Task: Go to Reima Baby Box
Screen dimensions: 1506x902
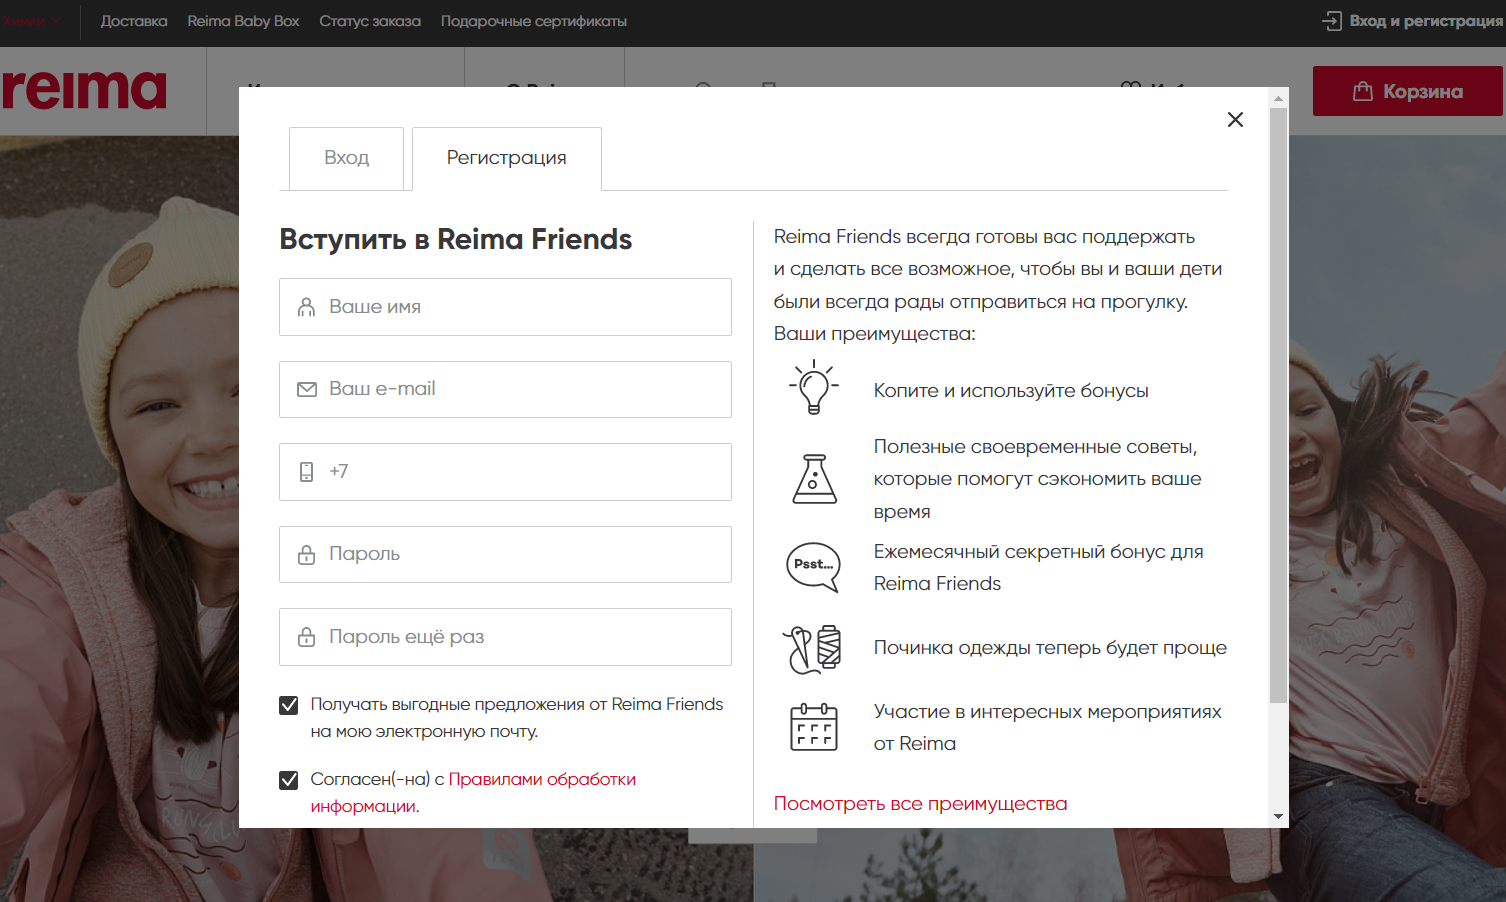Action: click(x=243, y=21)
